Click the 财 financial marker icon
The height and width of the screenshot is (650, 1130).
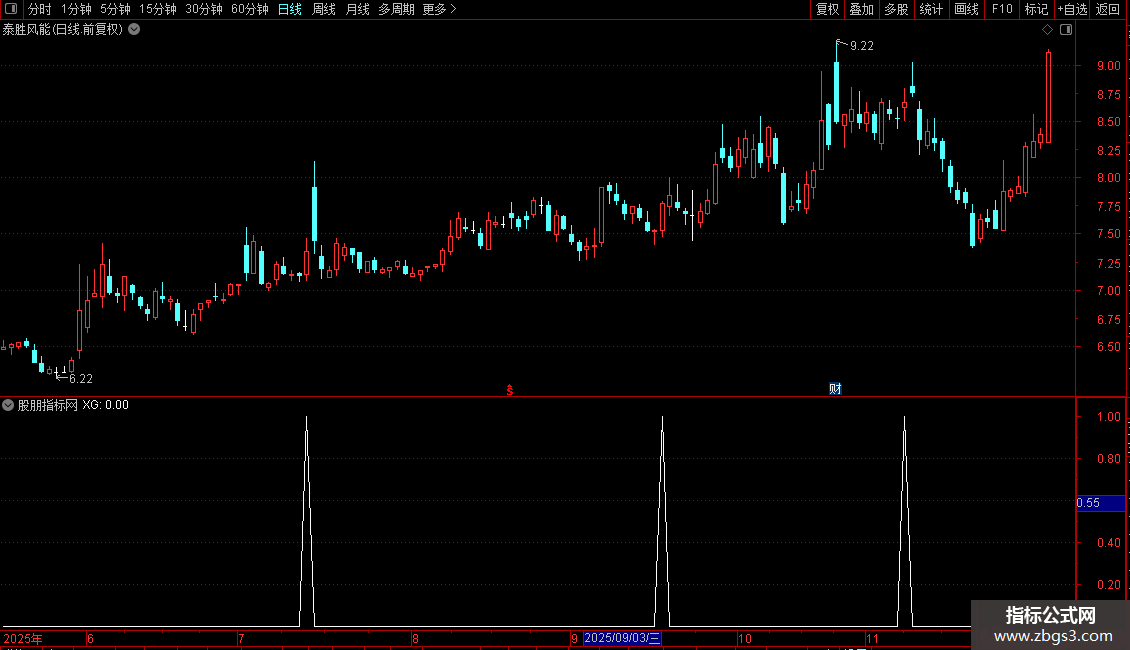click(835, 389)
